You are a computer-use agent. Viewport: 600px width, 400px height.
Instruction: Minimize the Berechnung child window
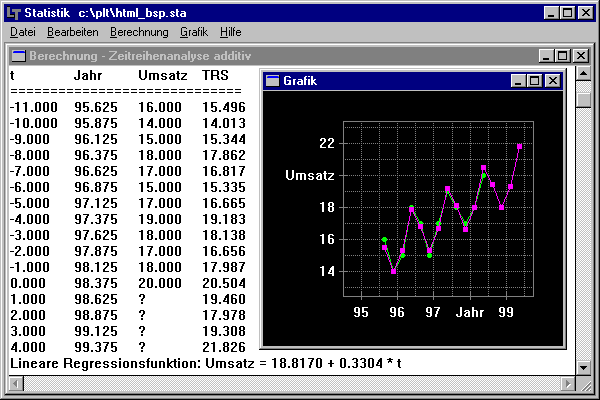(546, 55)
